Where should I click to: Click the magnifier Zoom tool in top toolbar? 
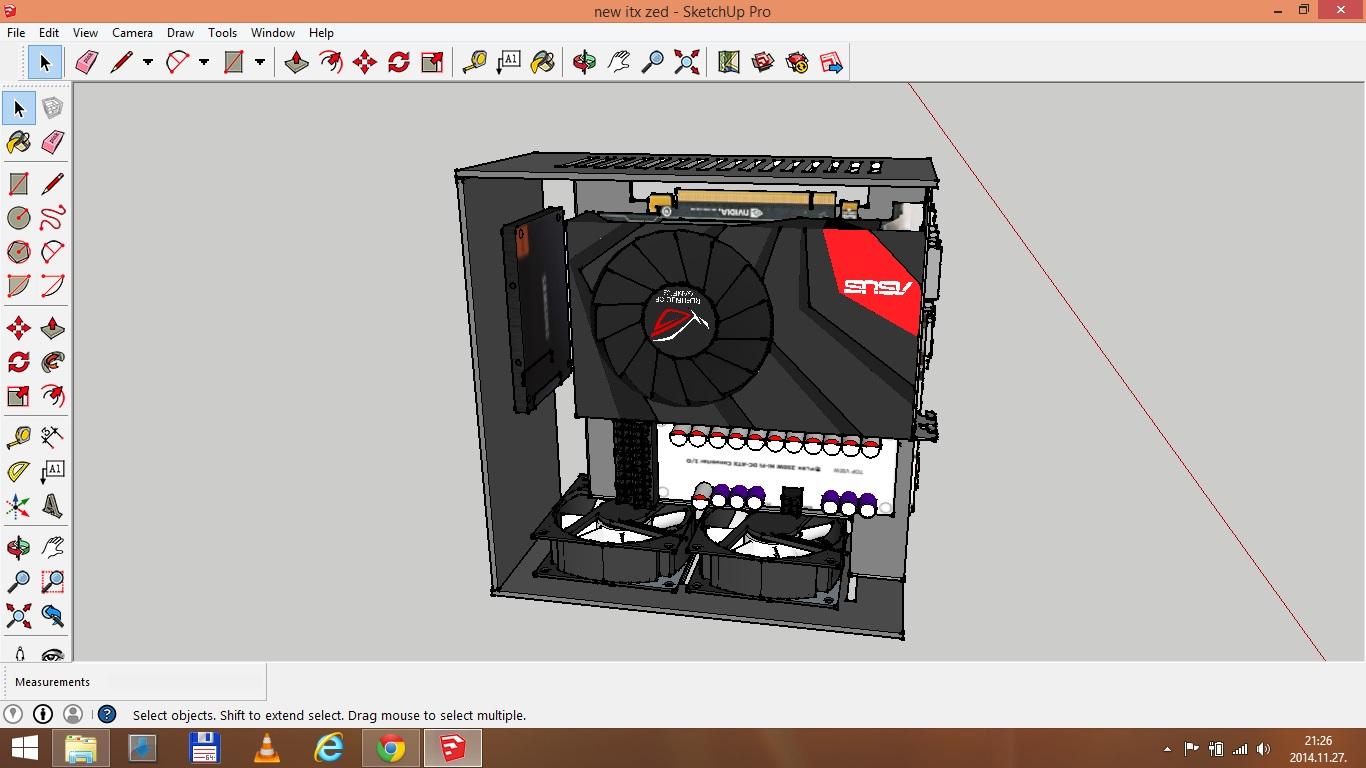coord(653,63)
